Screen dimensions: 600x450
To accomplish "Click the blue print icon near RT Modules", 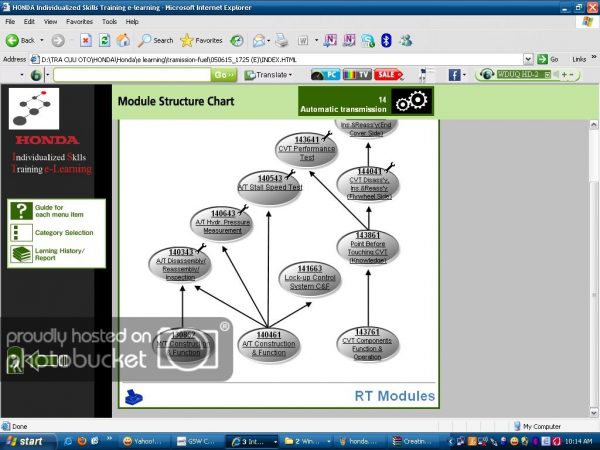I will point(134,397).
